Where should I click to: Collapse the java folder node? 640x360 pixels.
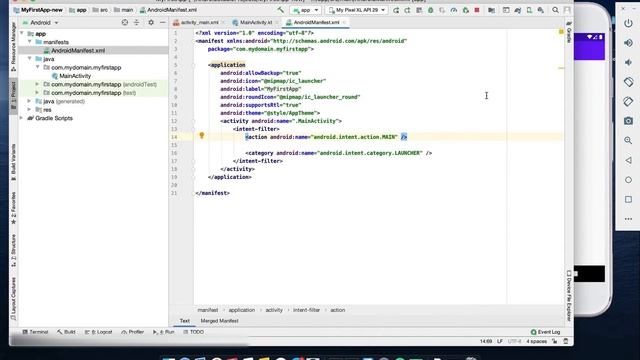click(30, 59)
